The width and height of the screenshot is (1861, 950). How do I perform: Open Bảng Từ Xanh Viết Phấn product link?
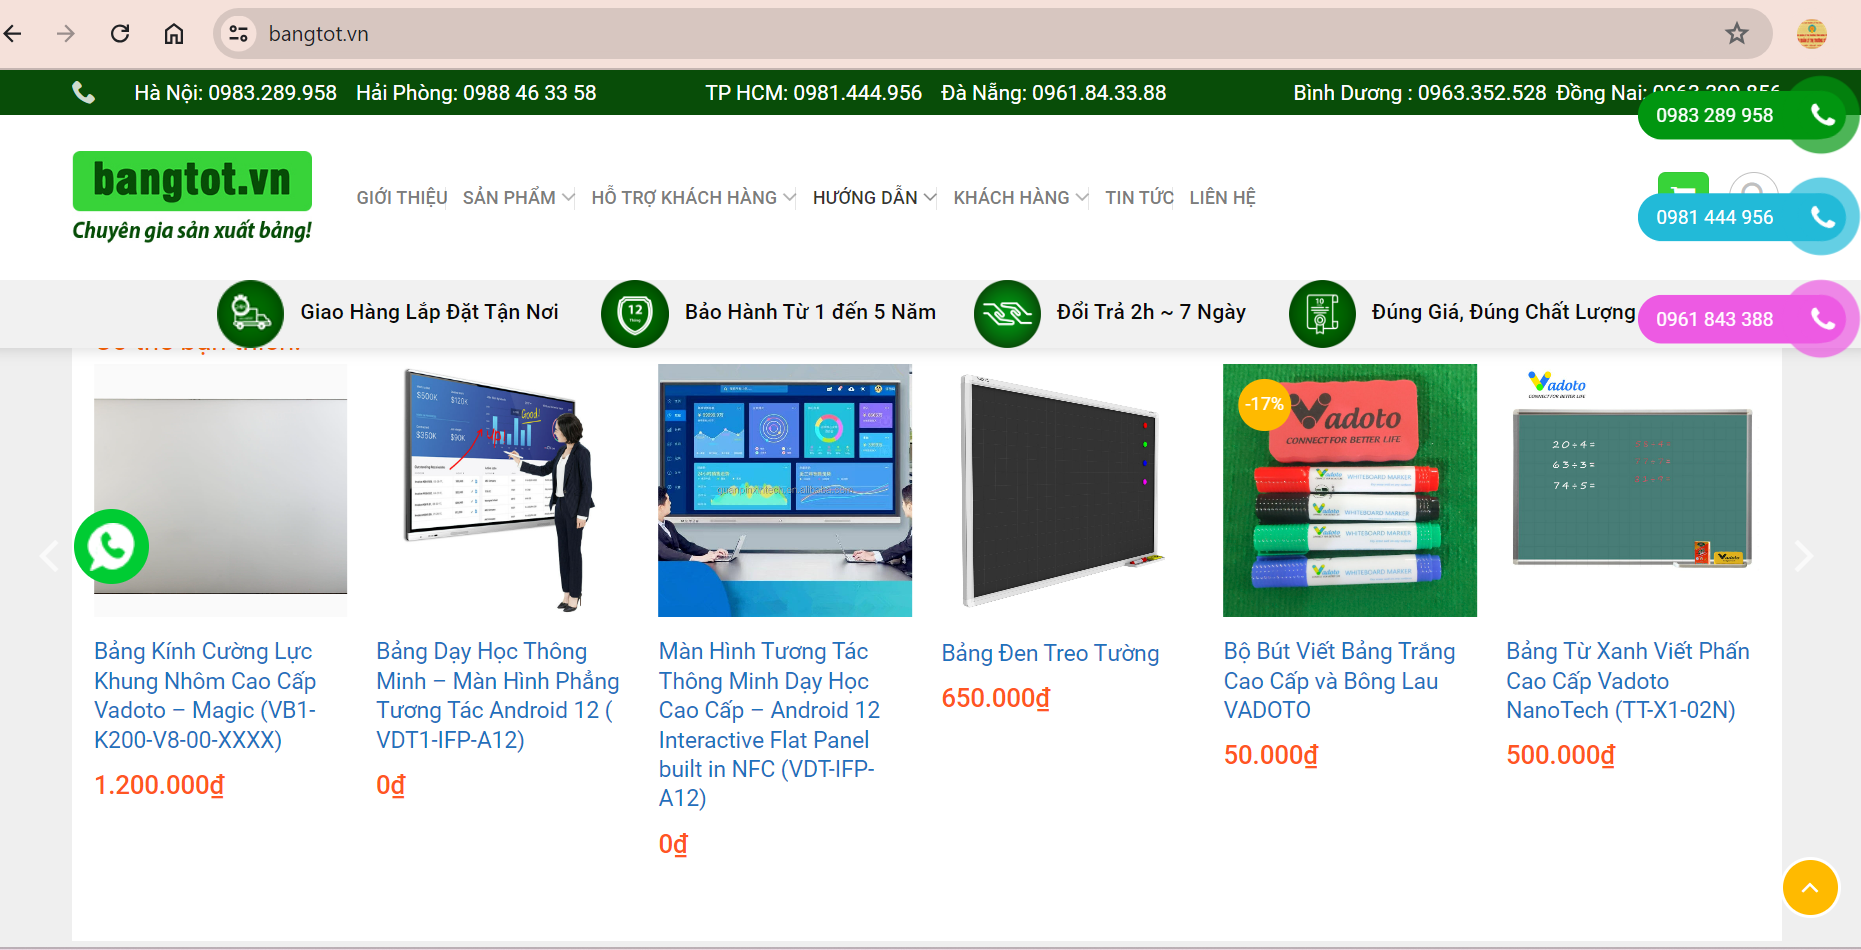(x=1628, y=681)
